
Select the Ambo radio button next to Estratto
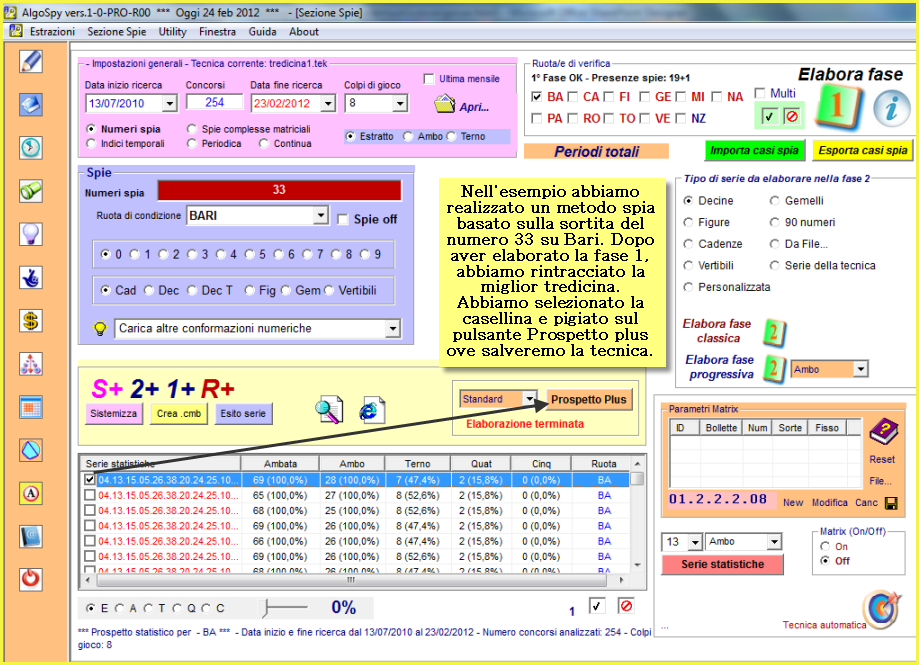[408, 137]
